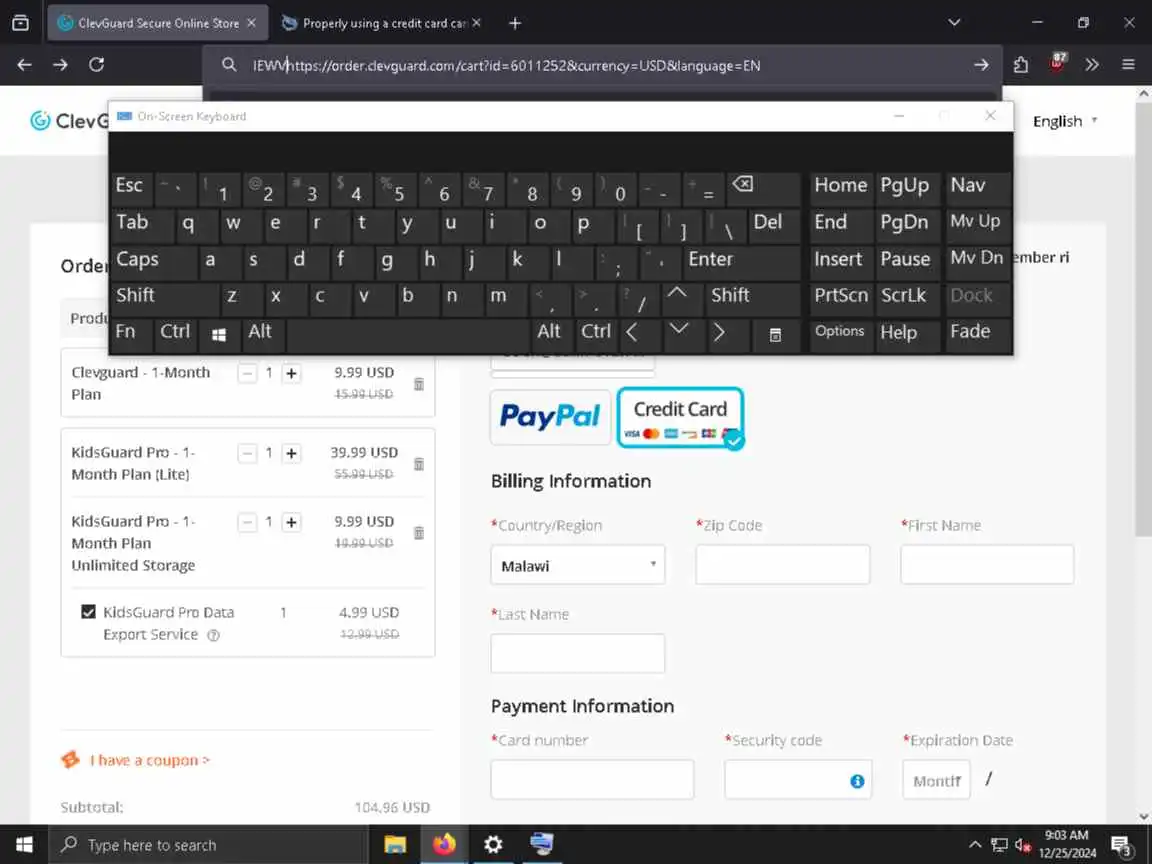This screenshot has width=1152, height=864.
Task: Click the First Name input field
Action: 987,565
